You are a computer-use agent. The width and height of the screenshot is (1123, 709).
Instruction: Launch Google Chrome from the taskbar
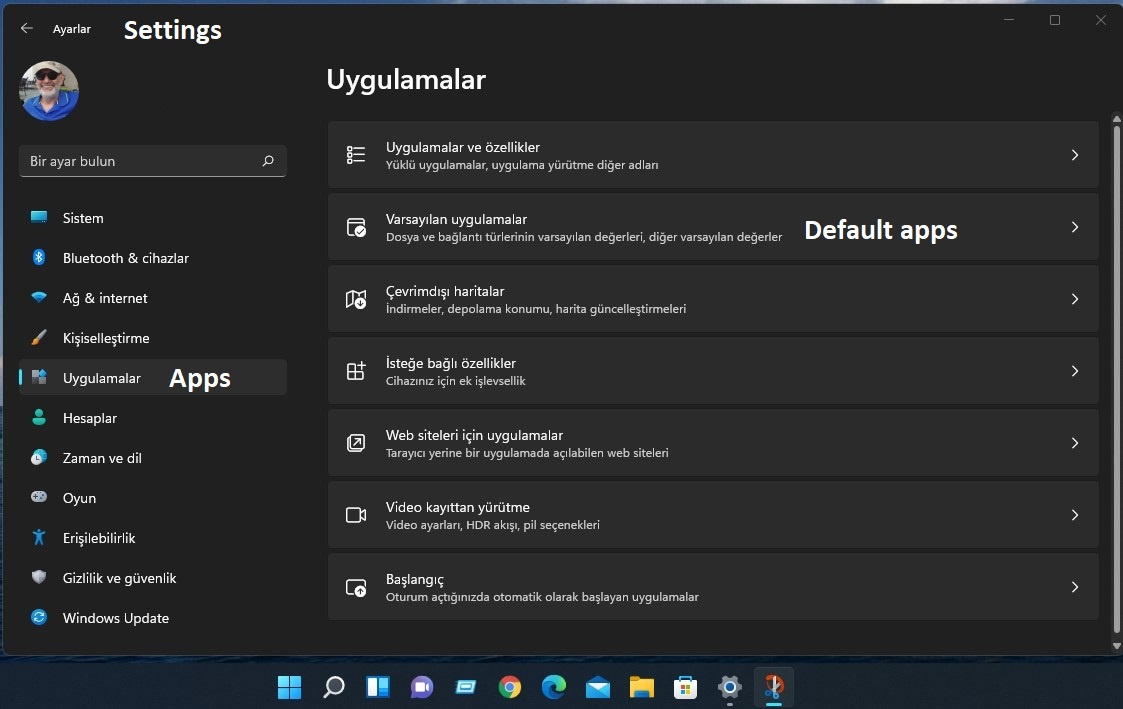pyautogui.click(x=509, y=687)
